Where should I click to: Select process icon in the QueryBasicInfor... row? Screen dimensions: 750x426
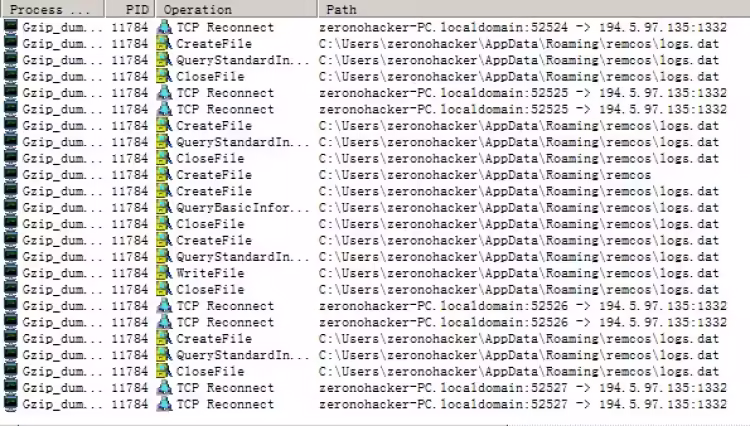11,208
